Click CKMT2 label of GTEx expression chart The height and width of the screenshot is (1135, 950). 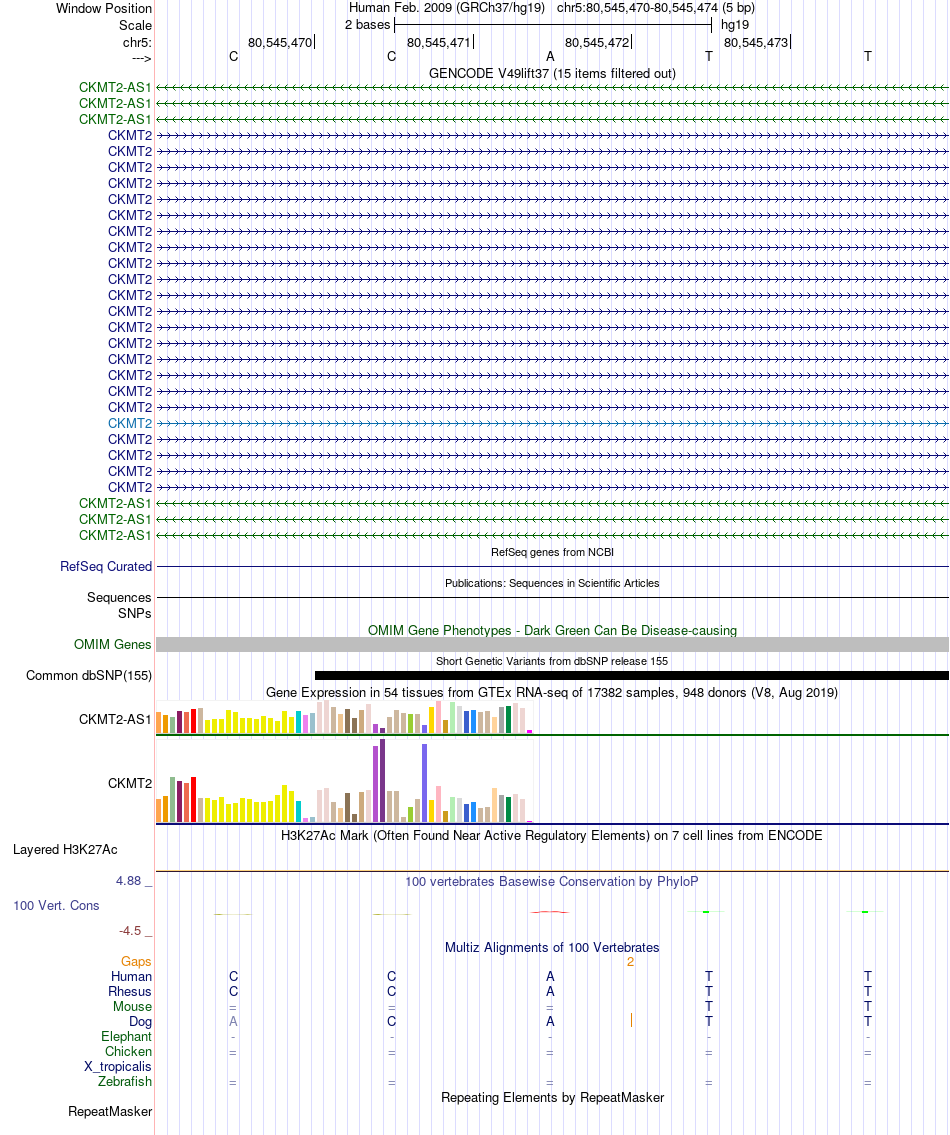[x=130, y=783]
